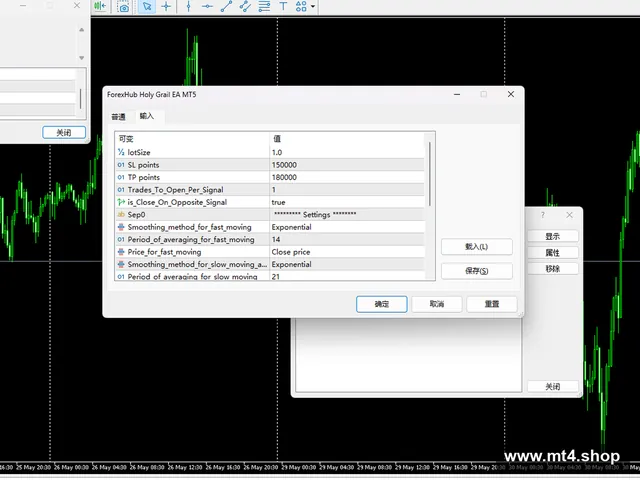Open Price_for_fast_moving Close price dropdown
Image resolution: width=640 pixels, height=480 pixels.
coord(347,252)
